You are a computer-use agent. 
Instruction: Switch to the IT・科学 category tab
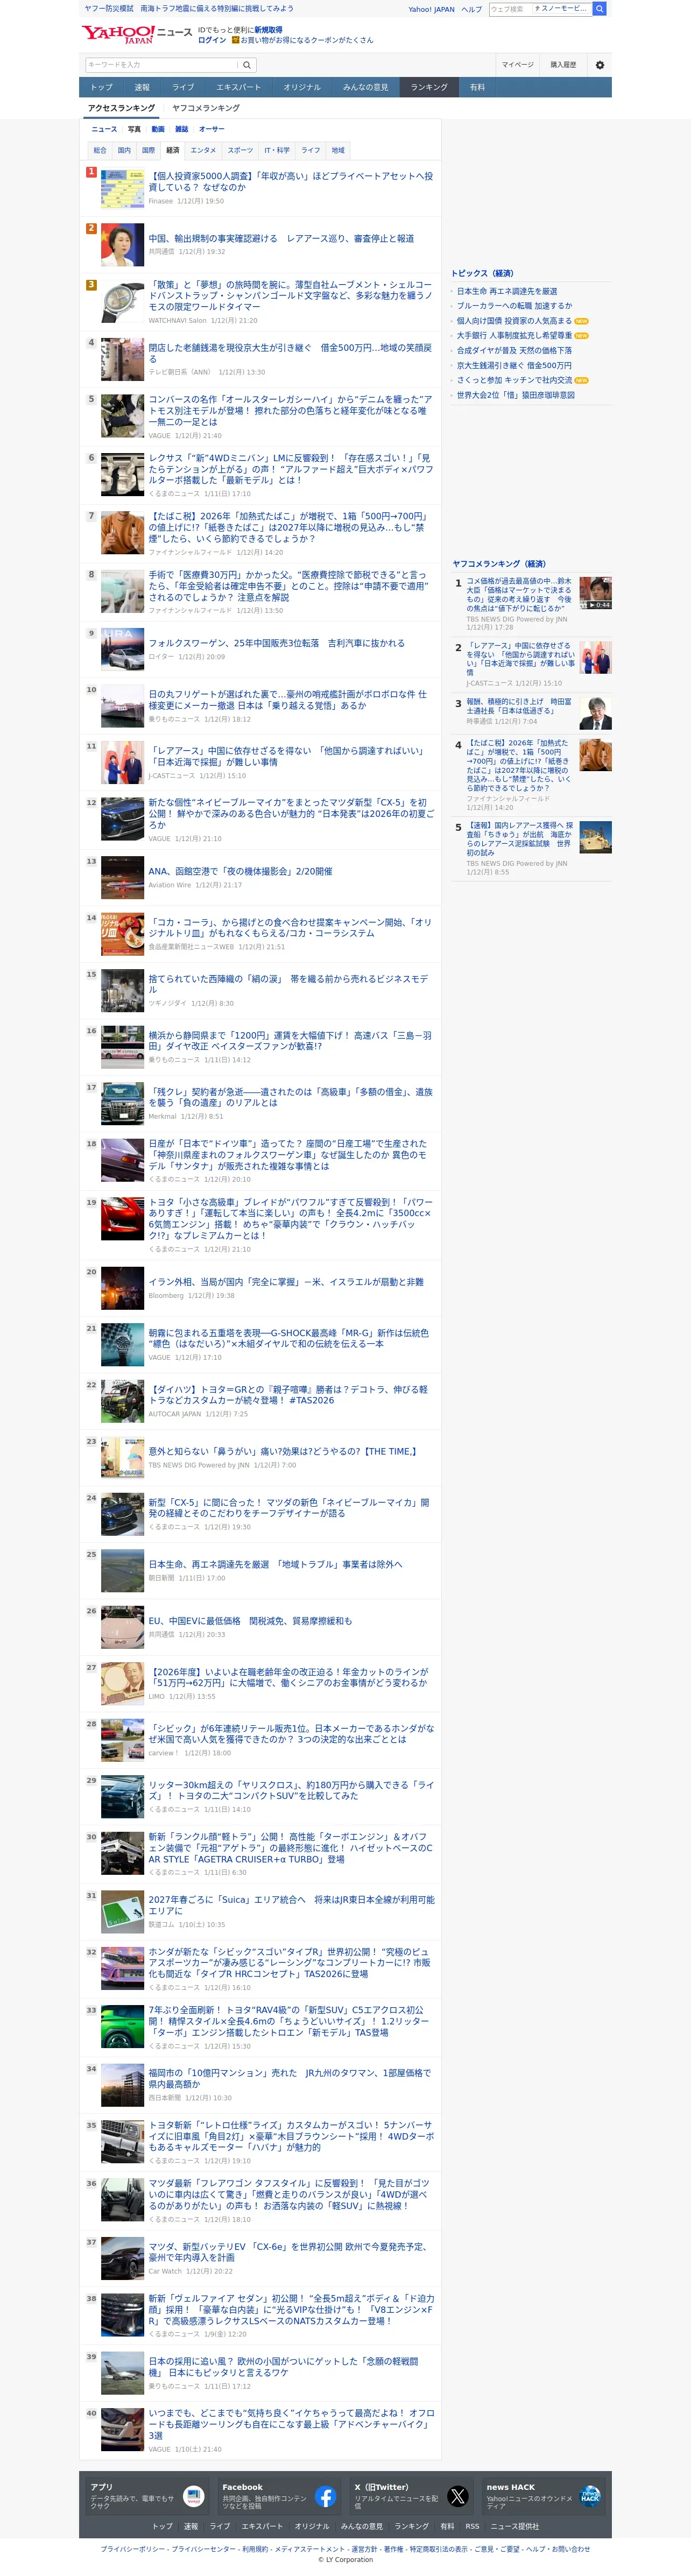coord(277,150)
